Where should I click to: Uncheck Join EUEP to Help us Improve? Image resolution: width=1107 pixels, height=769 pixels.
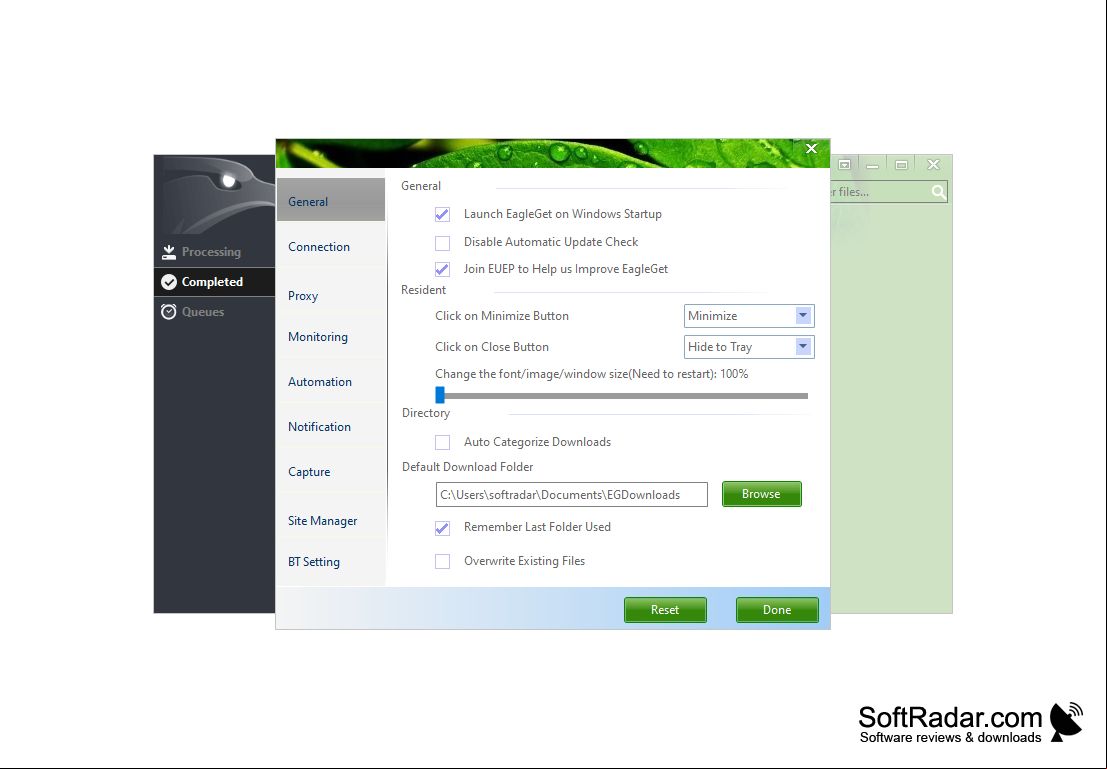coord(443,269)
